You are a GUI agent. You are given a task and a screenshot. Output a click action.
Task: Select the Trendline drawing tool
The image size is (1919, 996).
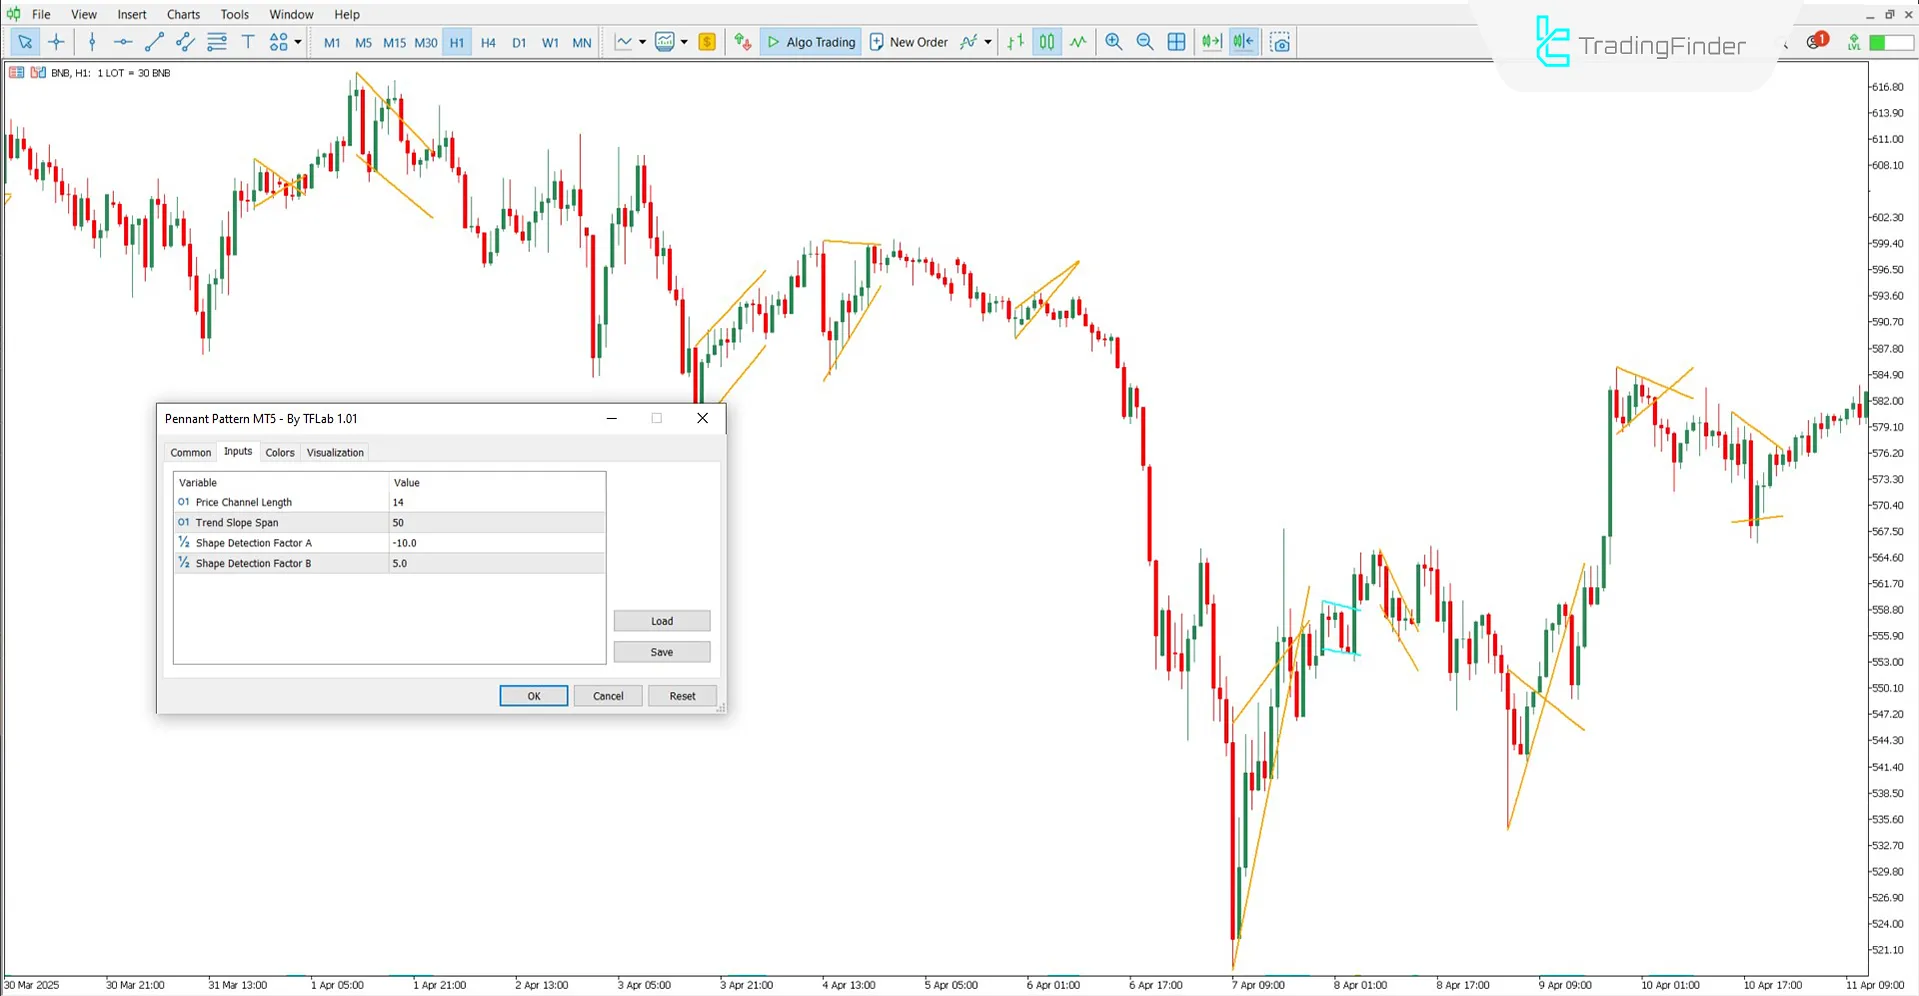point(154,42)
